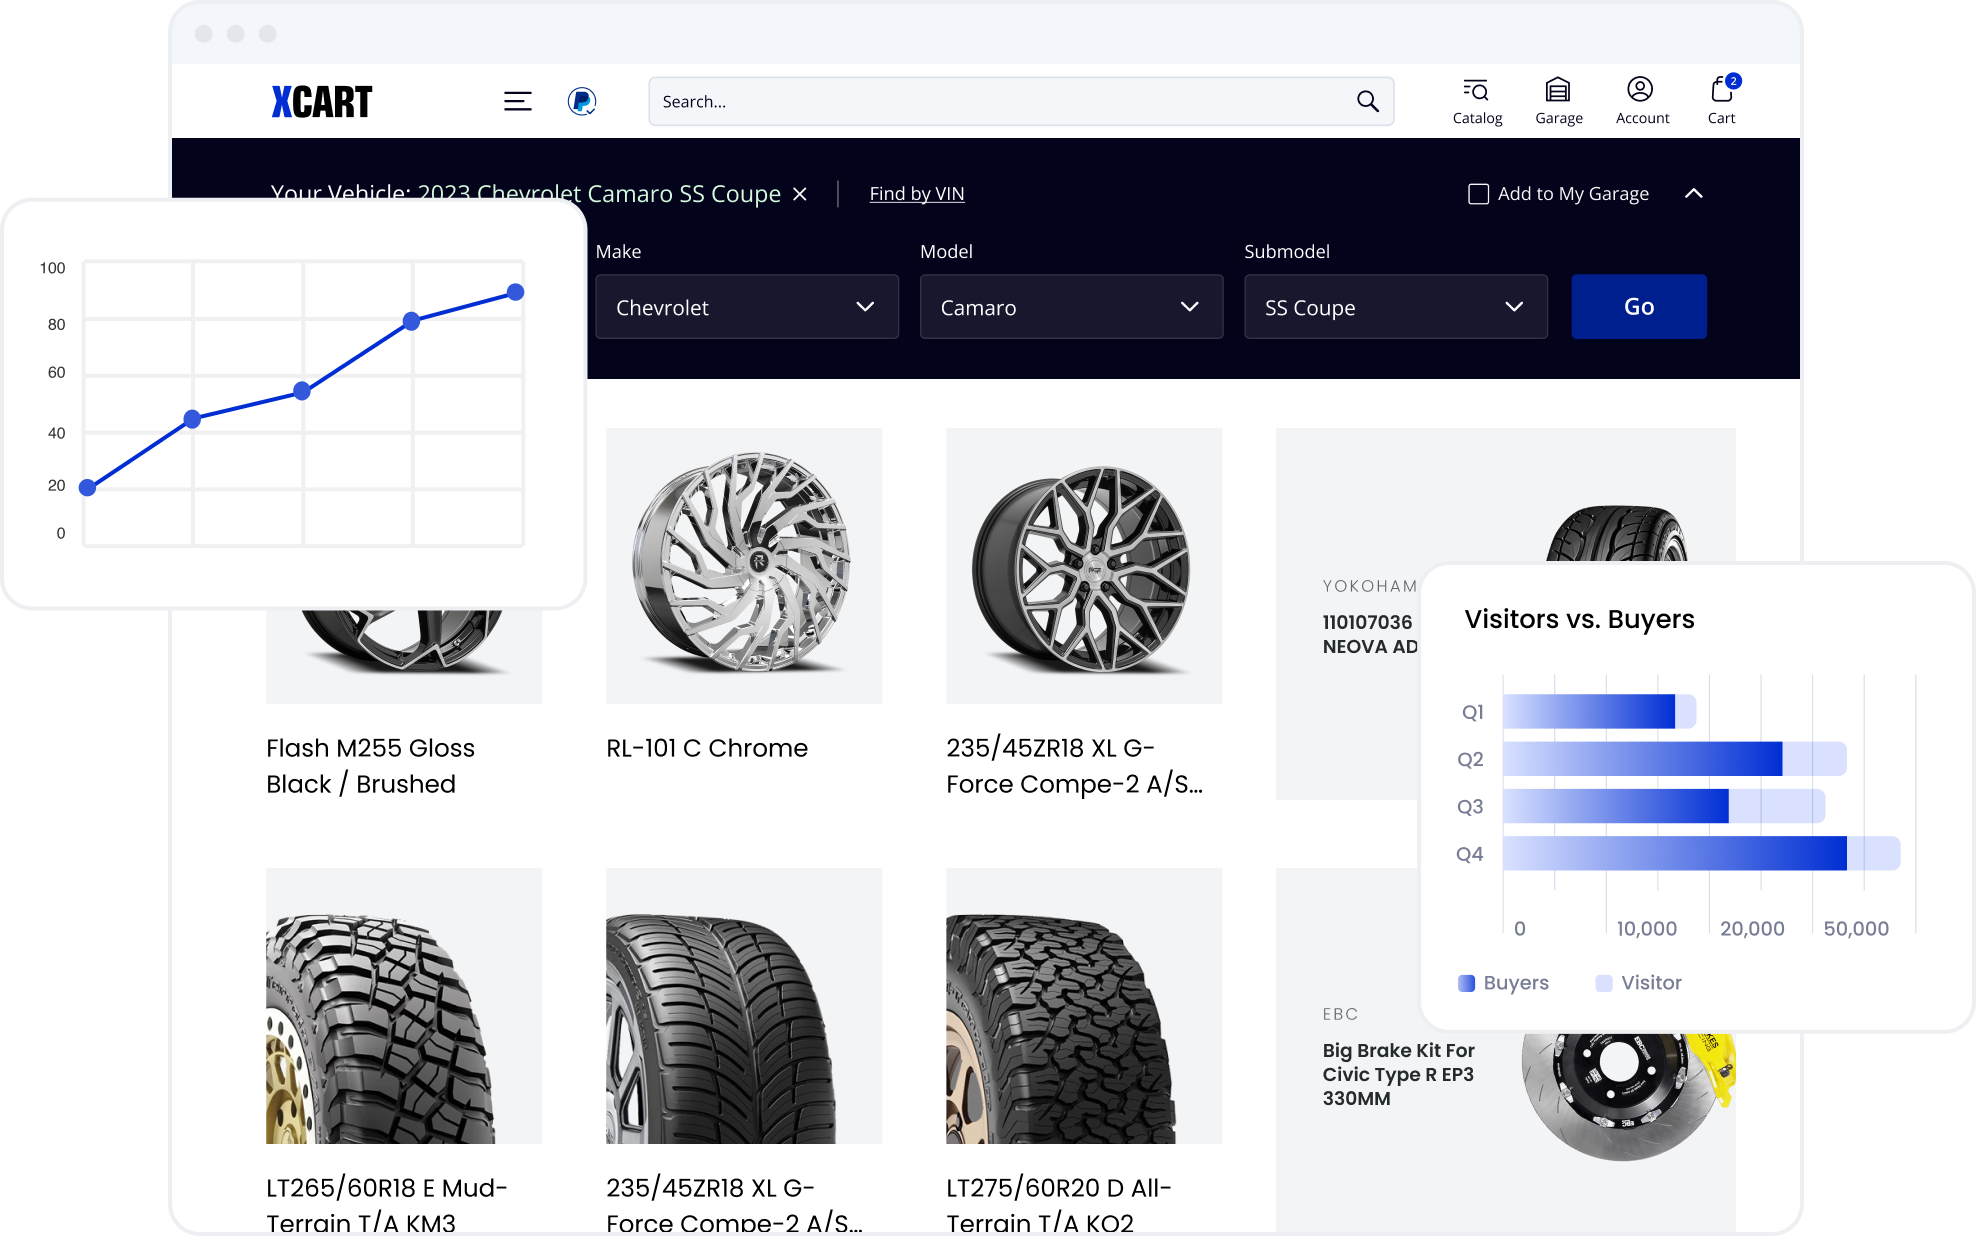Open the Submodel dropdown showing SS Coupe
Image resolution: width=1976 pixels, height=1240 pixels.
(x=1395, y=307)
